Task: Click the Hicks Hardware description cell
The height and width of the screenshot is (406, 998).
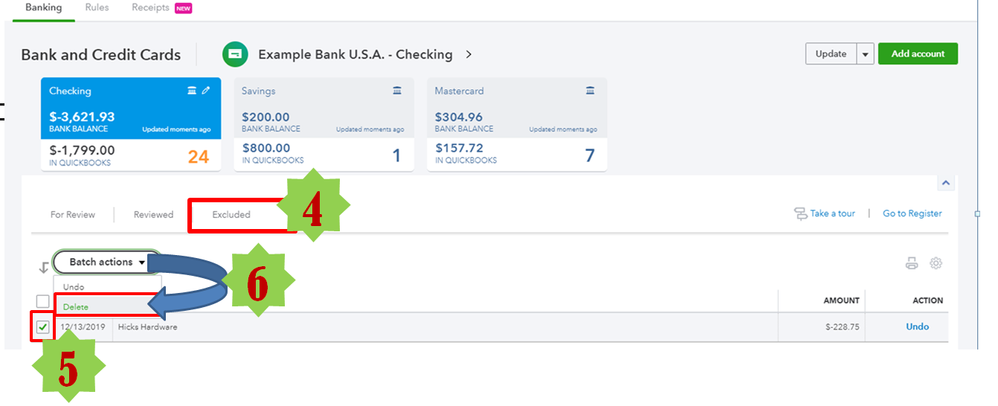Action: point(148,327)
